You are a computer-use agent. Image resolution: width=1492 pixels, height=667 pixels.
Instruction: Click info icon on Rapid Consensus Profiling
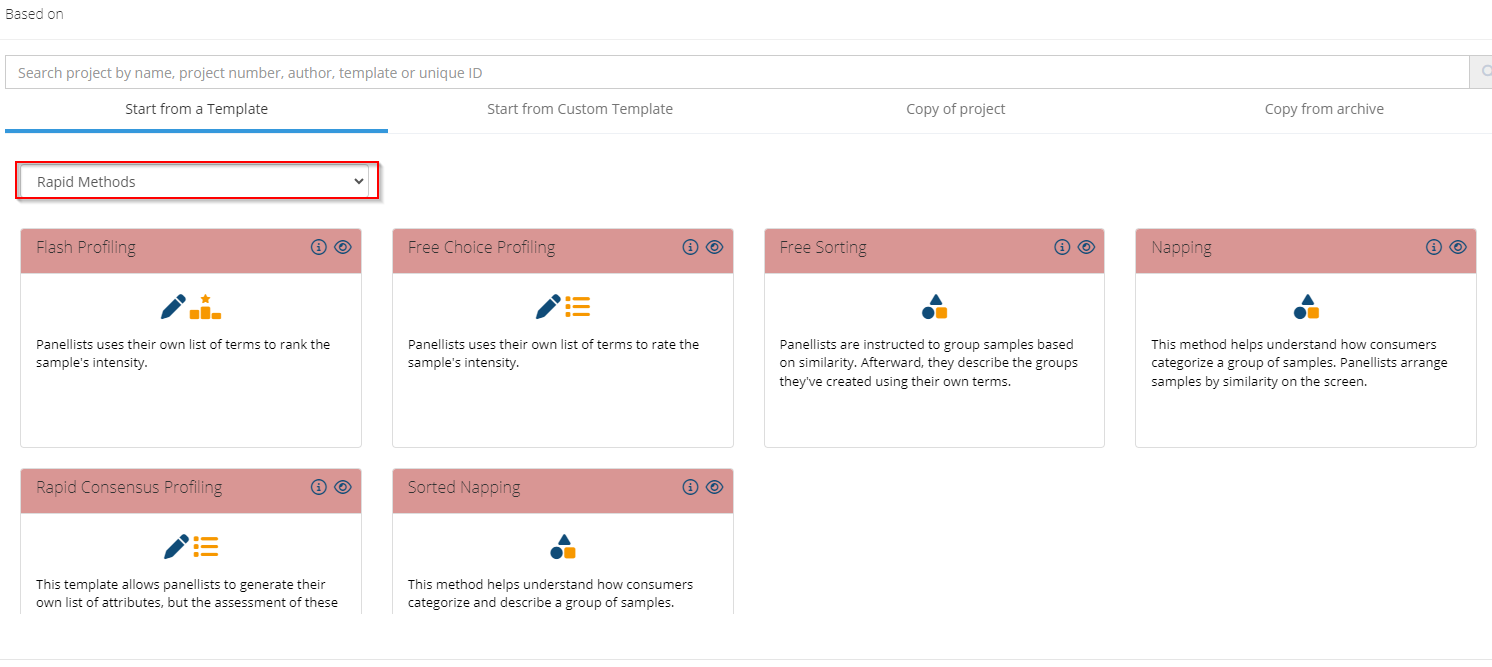pos(319,487)
